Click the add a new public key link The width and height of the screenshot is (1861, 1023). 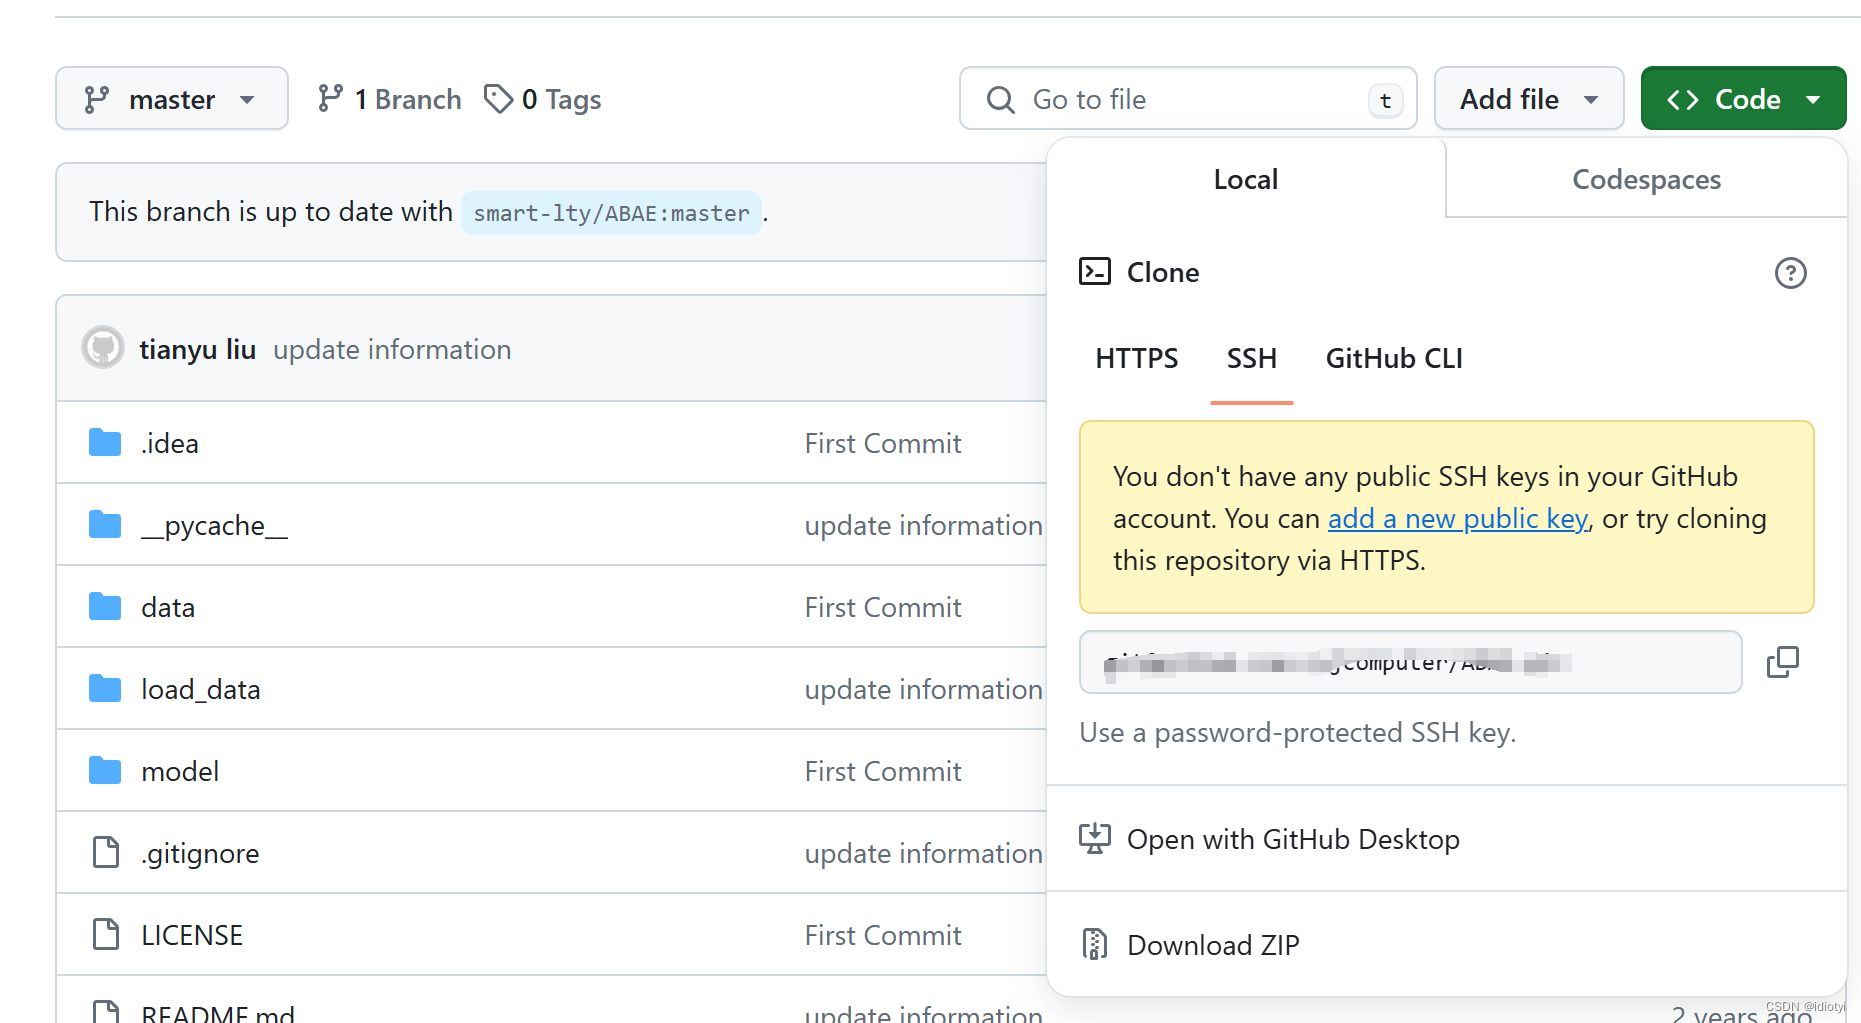(1457, 519)
